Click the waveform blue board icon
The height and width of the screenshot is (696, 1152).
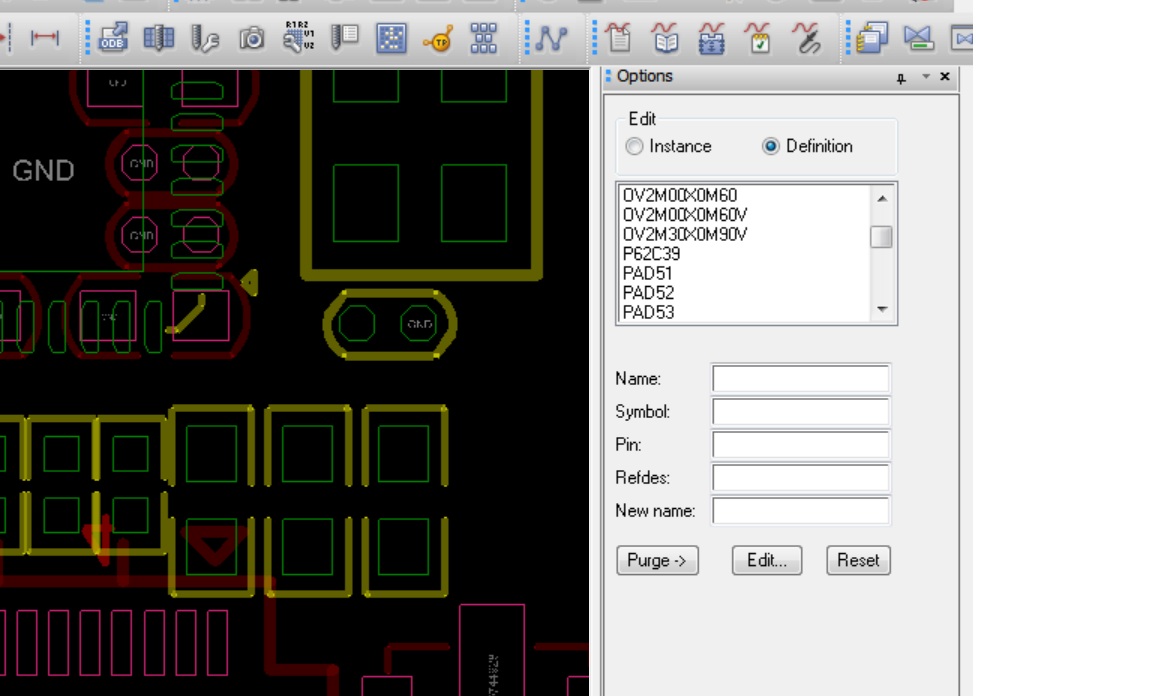pyautogui.click(x=711, y=38)
